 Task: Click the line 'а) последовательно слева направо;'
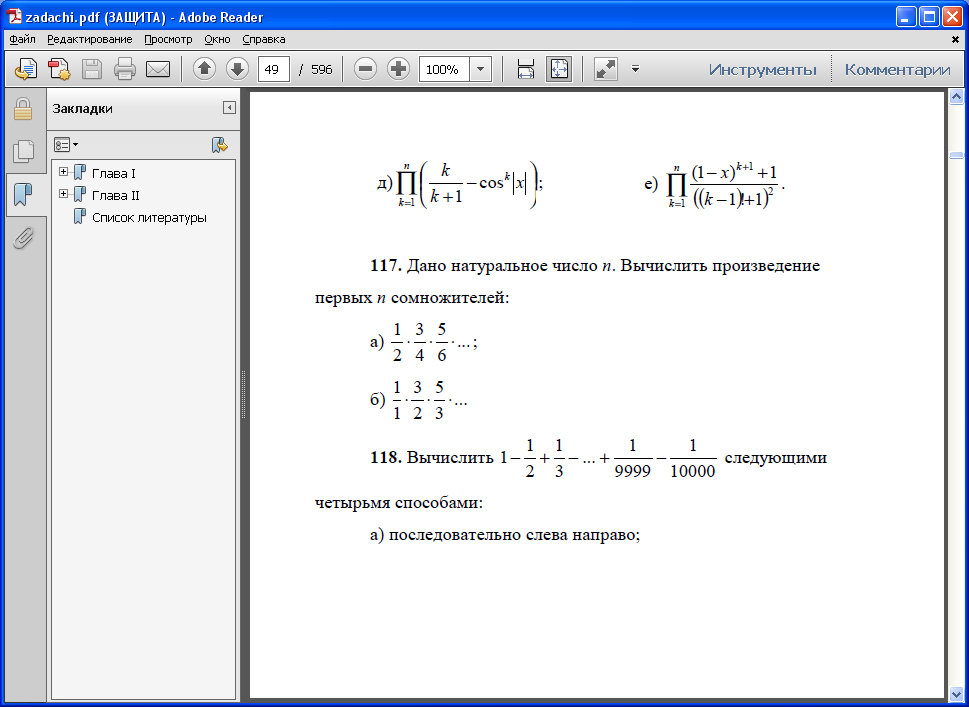click(x=505, y=535)
